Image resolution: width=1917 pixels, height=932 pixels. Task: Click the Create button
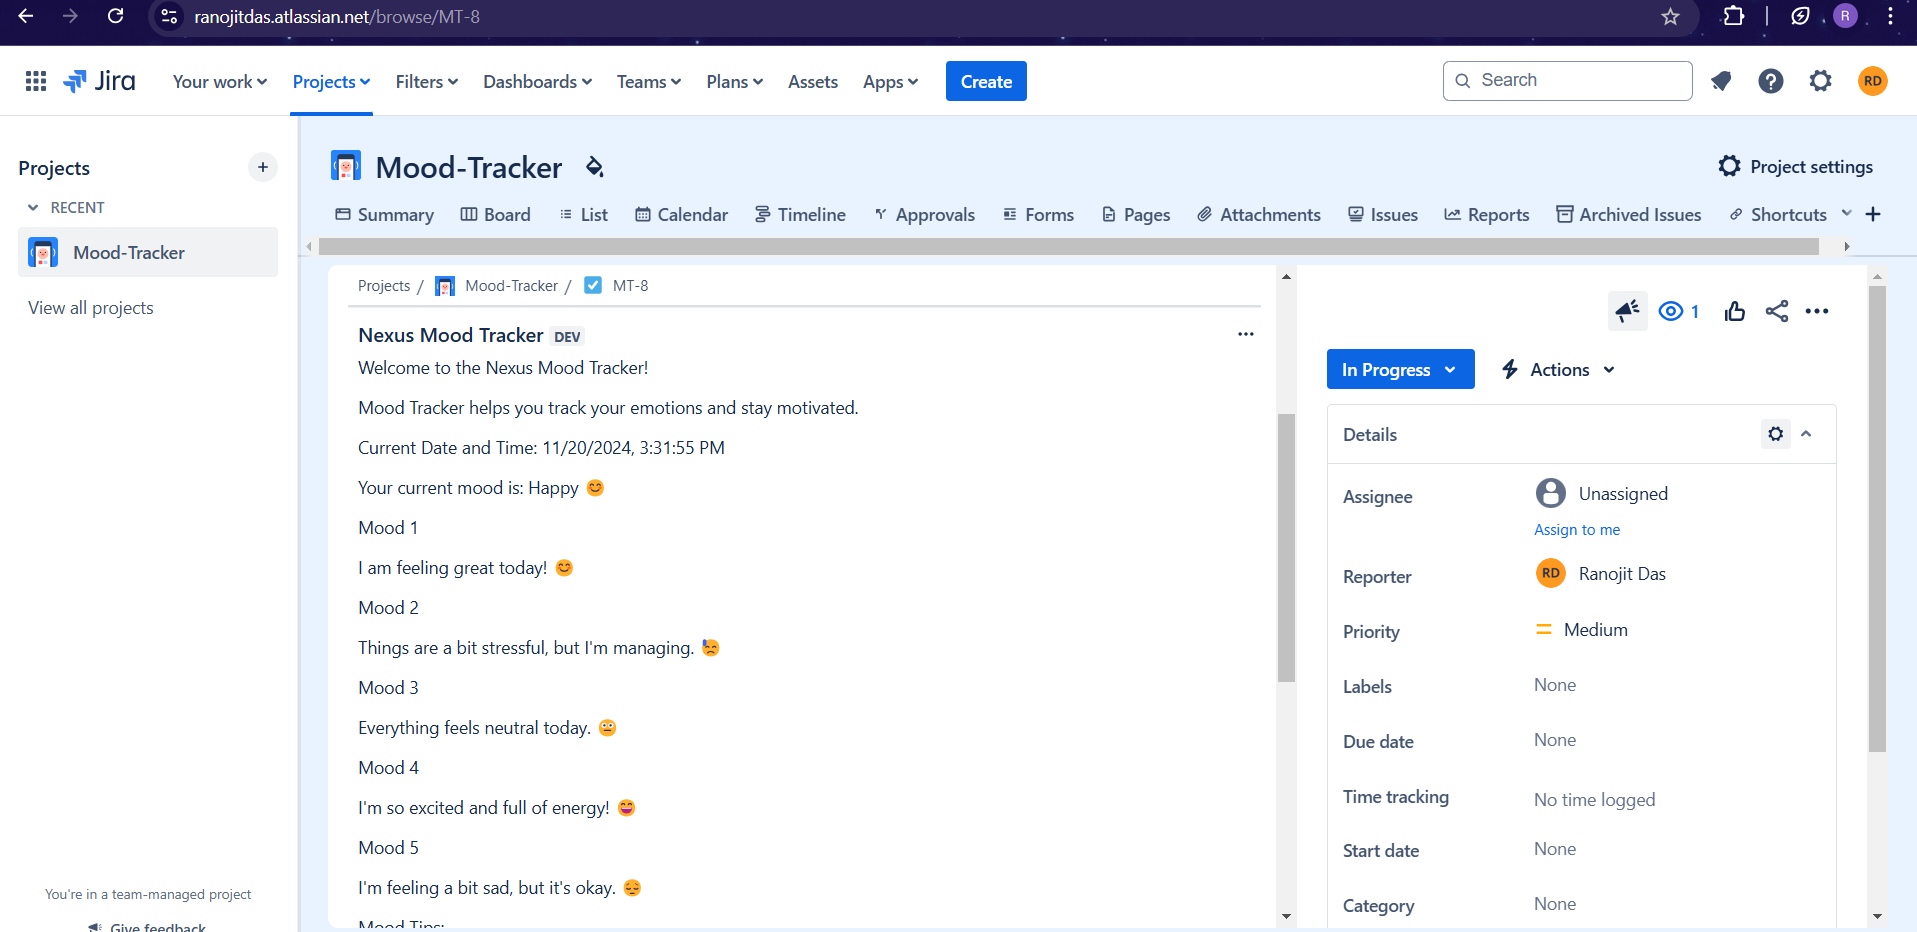[x=985, y=81]
